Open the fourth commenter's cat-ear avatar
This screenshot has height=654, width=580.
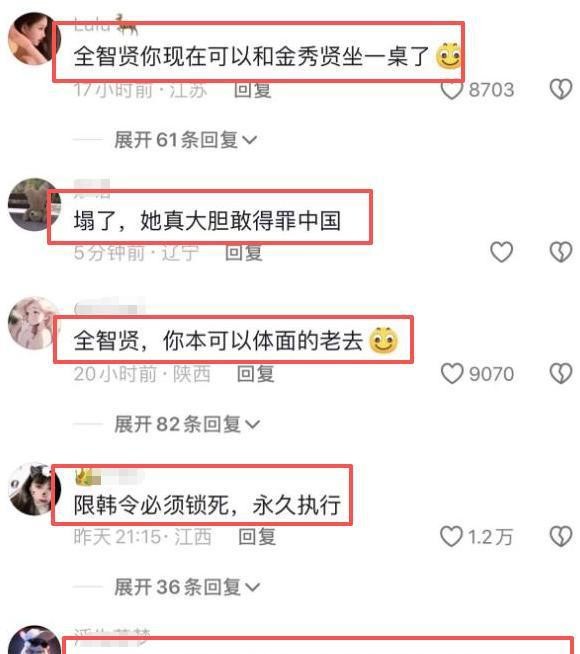(32, 489)
